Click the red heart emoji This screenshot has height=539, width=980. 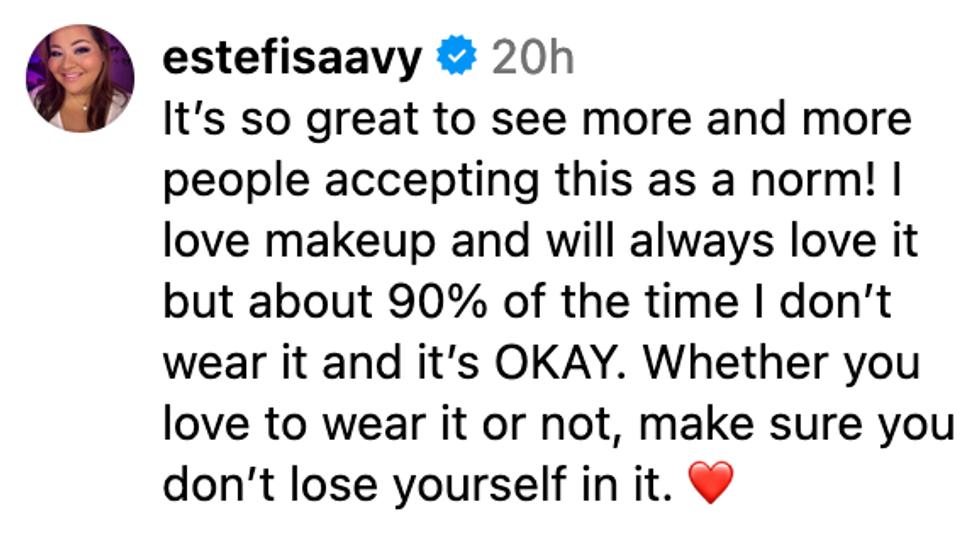click(x=712, y=484)
